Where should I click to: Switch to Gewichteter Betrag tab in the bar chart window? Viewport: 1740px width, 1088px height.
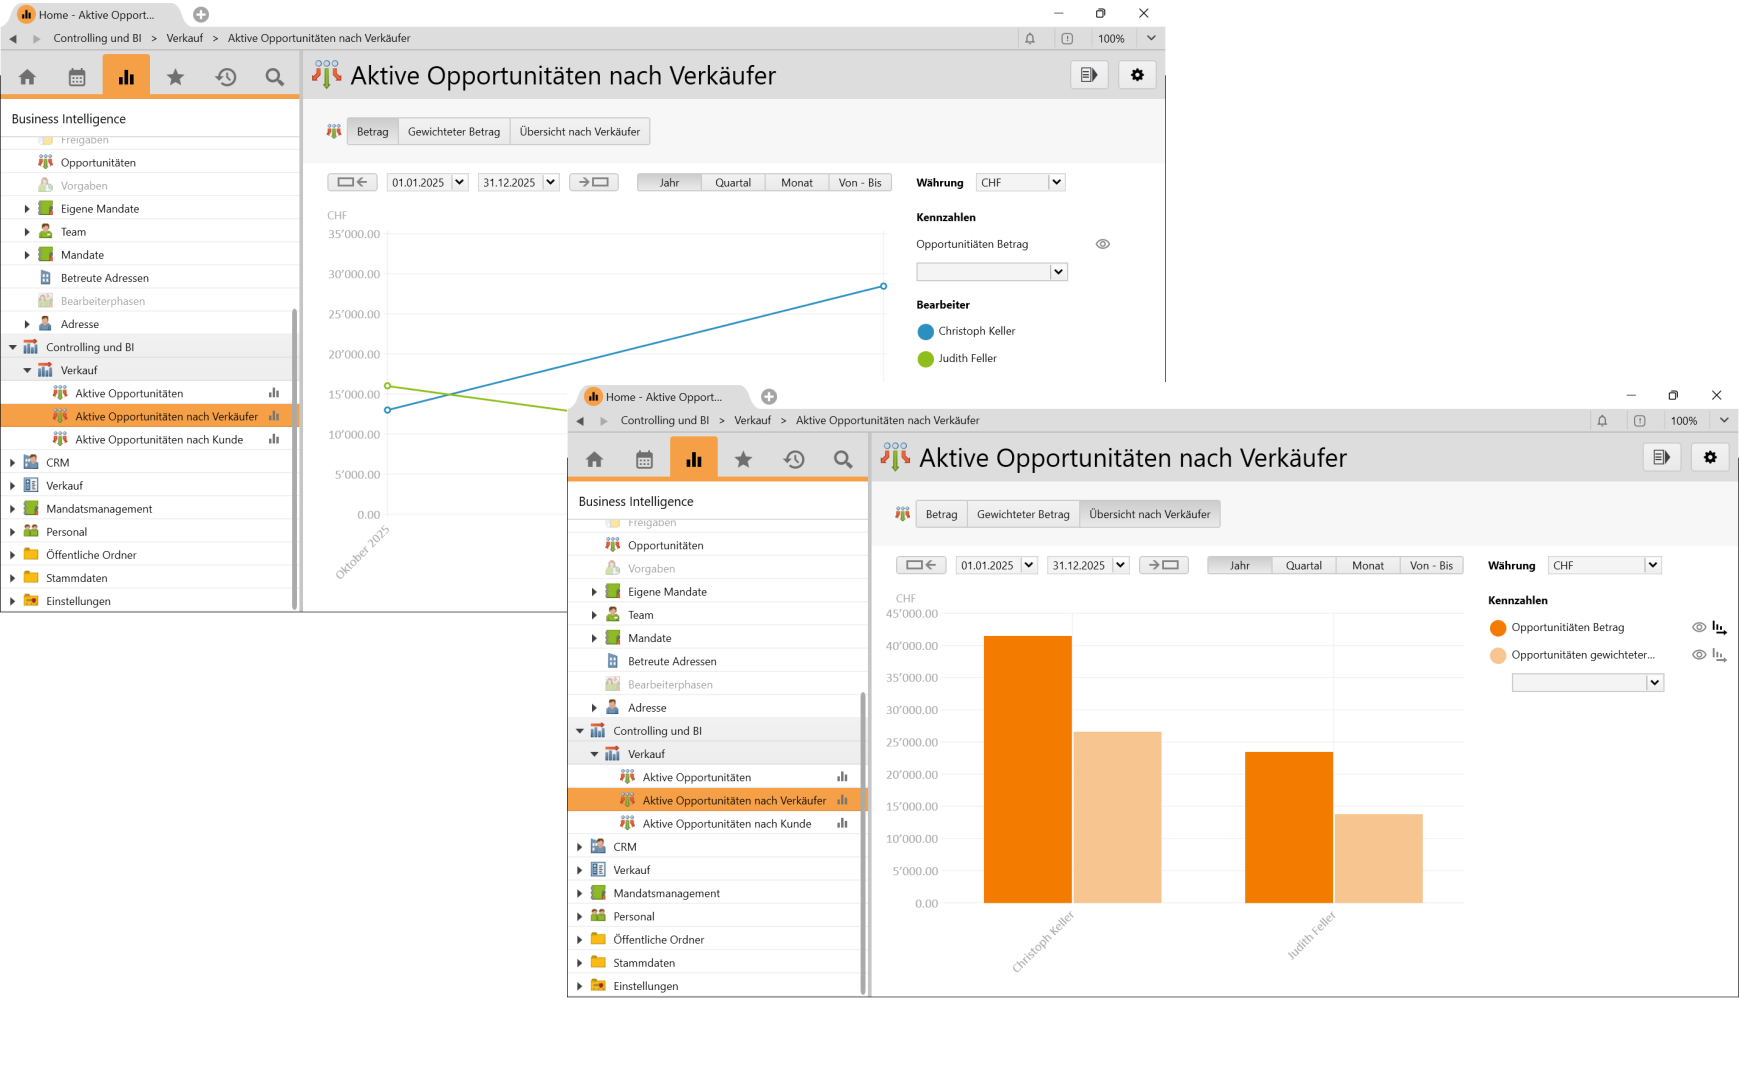1022,514
